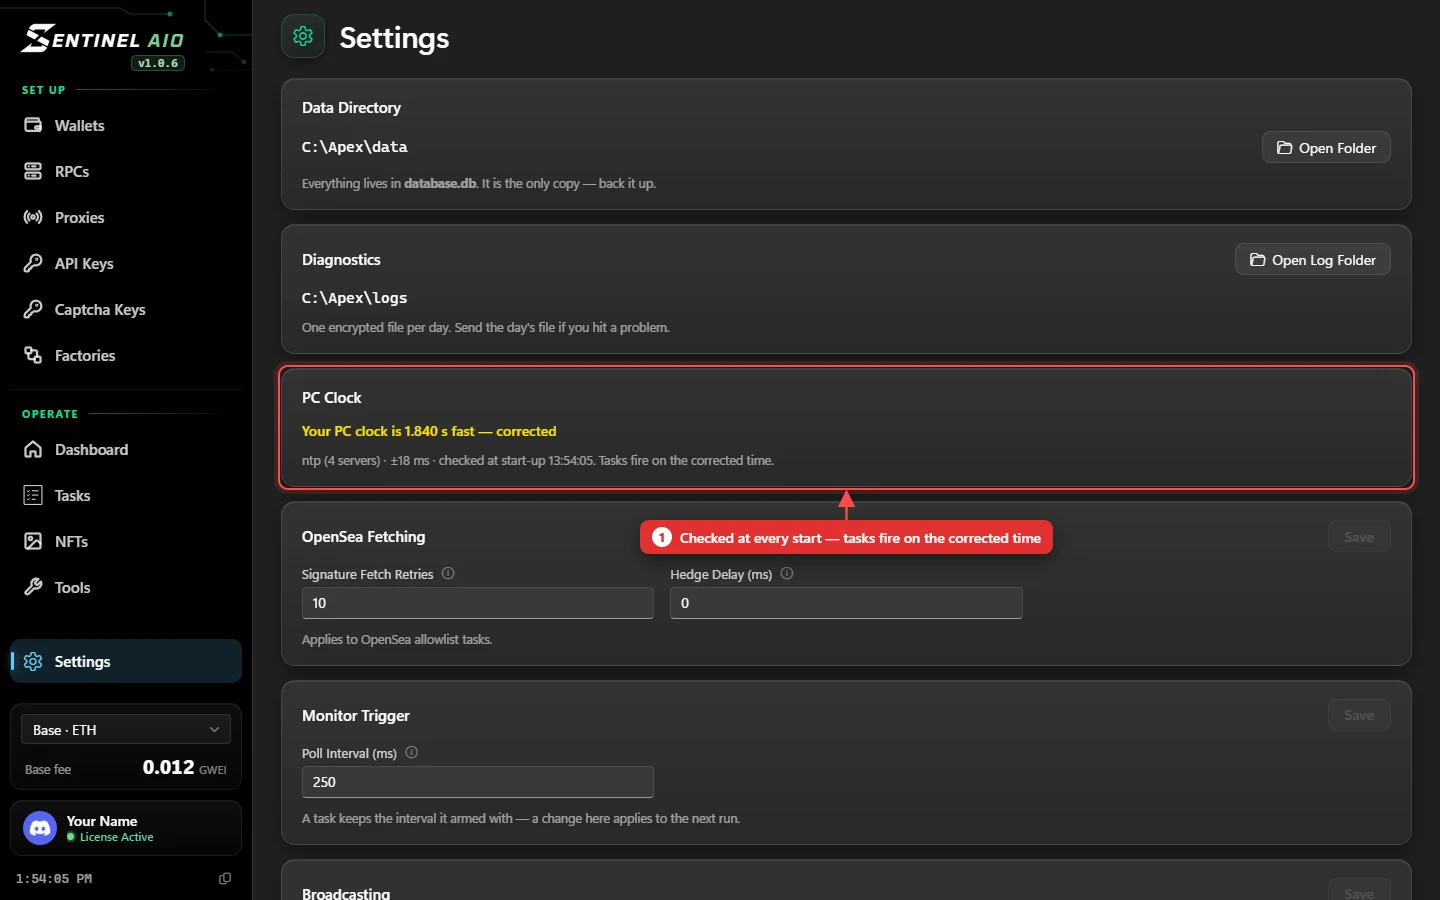Open Captcha Keys using its key icon
The height and width of the screenshot is (900, 1440).
click(33, 309)
